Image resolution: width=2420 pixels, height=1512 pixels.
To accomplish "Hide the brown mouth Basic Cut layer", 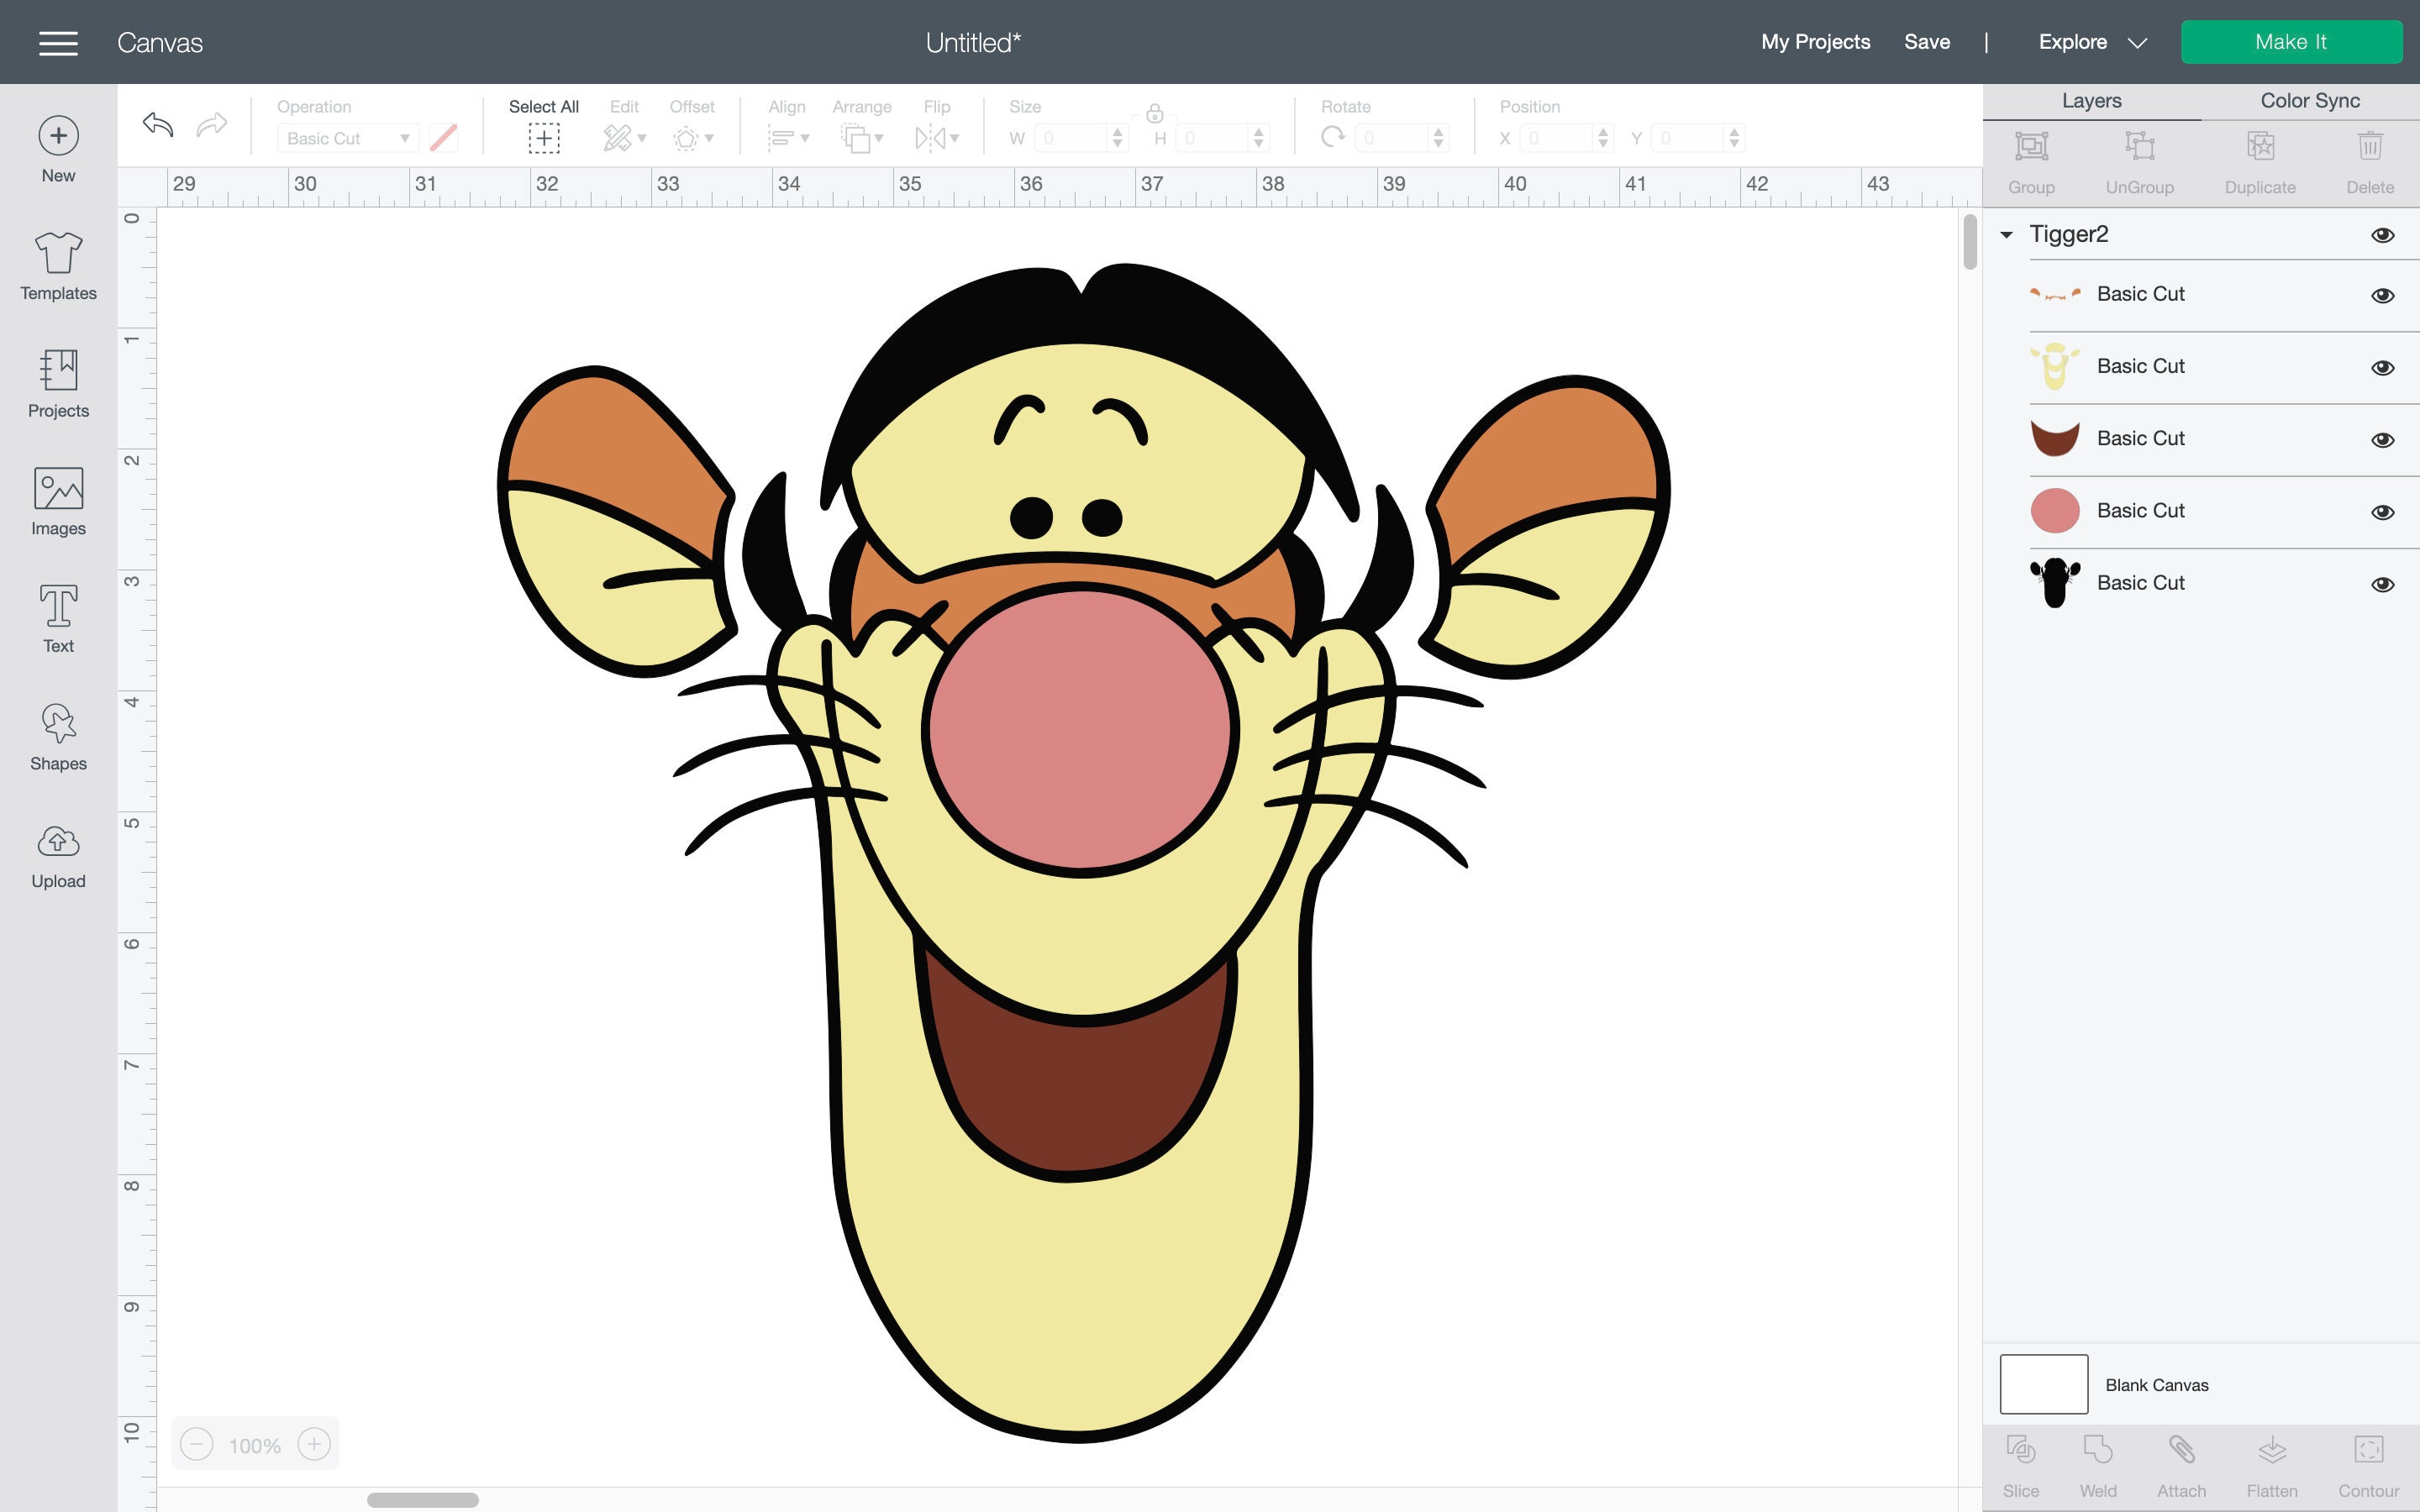I will click(x=2384, y=439).
